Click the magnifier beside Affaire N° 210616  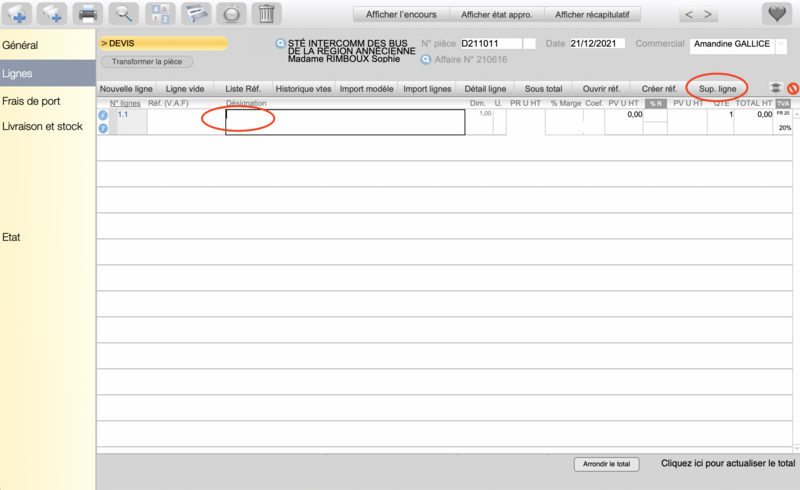(x=426, y=60)
